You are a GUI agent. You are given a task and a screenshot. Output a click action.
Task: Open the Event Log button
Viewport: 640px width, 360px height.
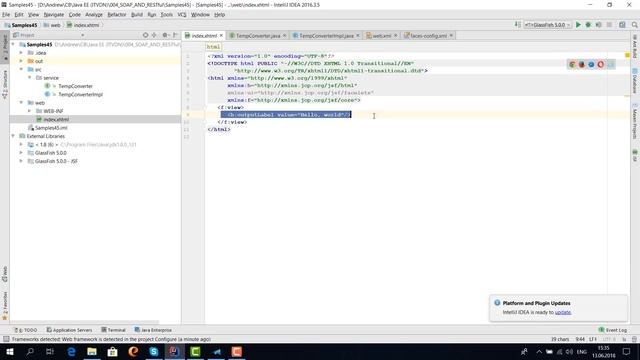coord(612,330)
